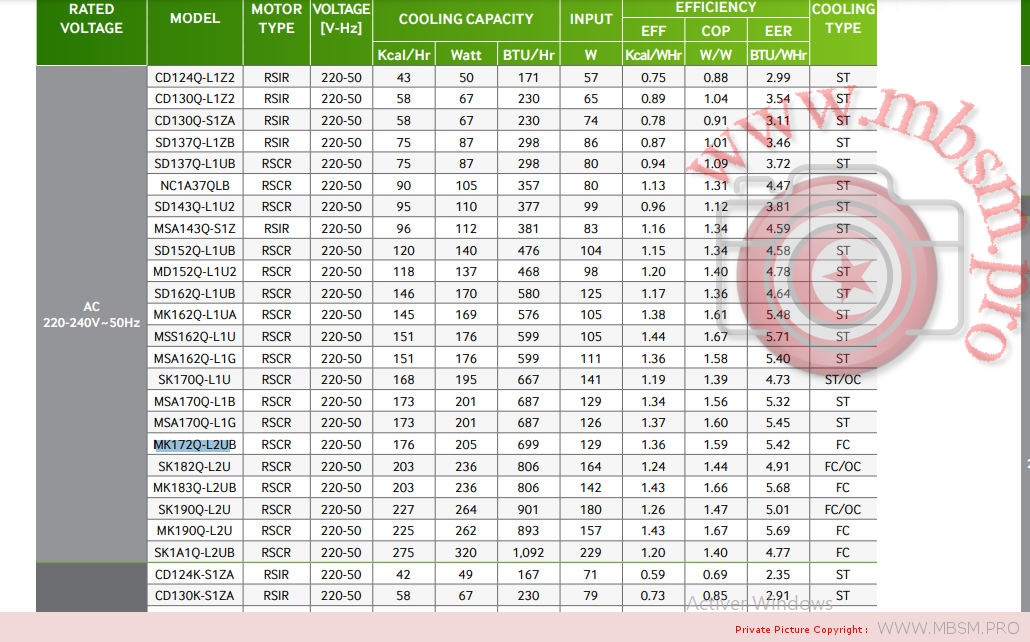Viewport: 1030px width, 642px height.
Task: Select the CD124Q-L1Z2 model cell
Action: (195, 77)
